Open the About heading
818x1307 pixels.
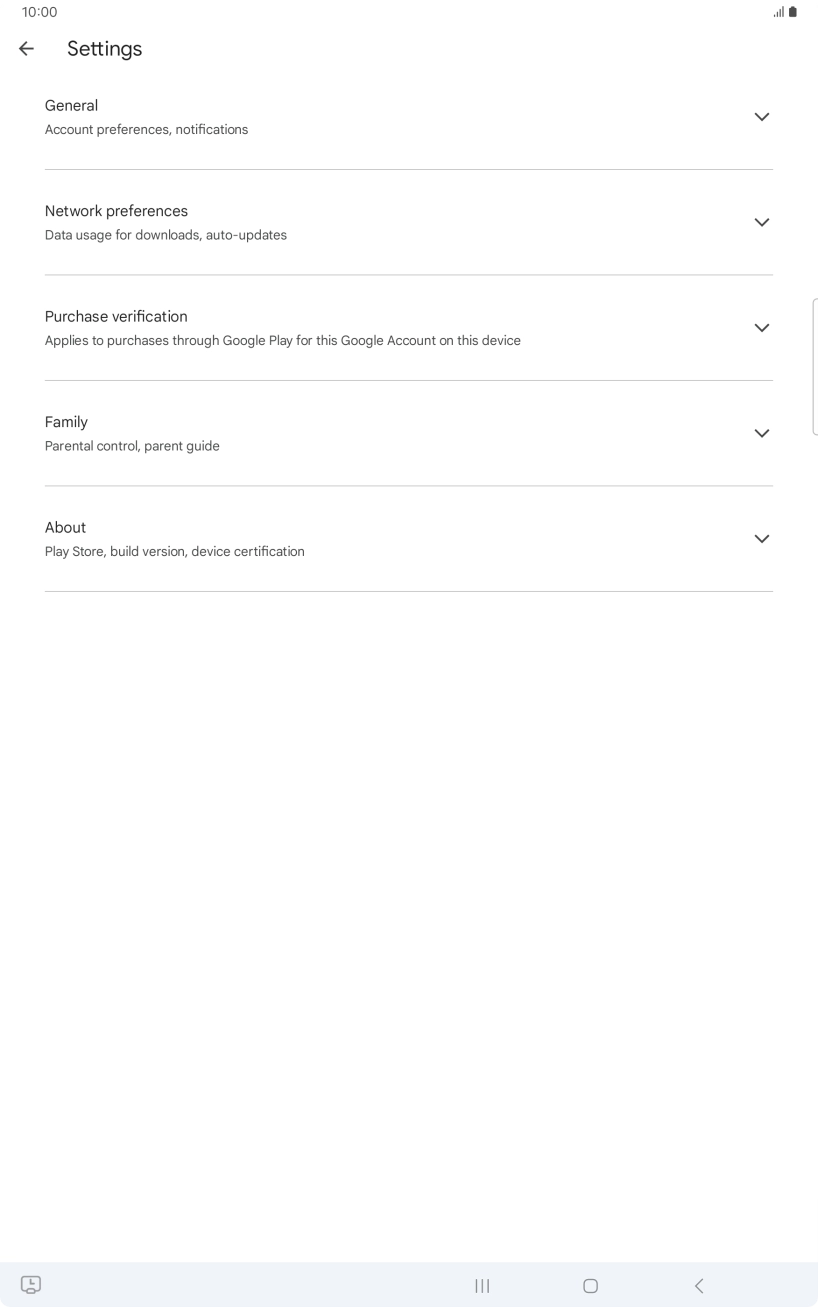click(x=66, y=527)
